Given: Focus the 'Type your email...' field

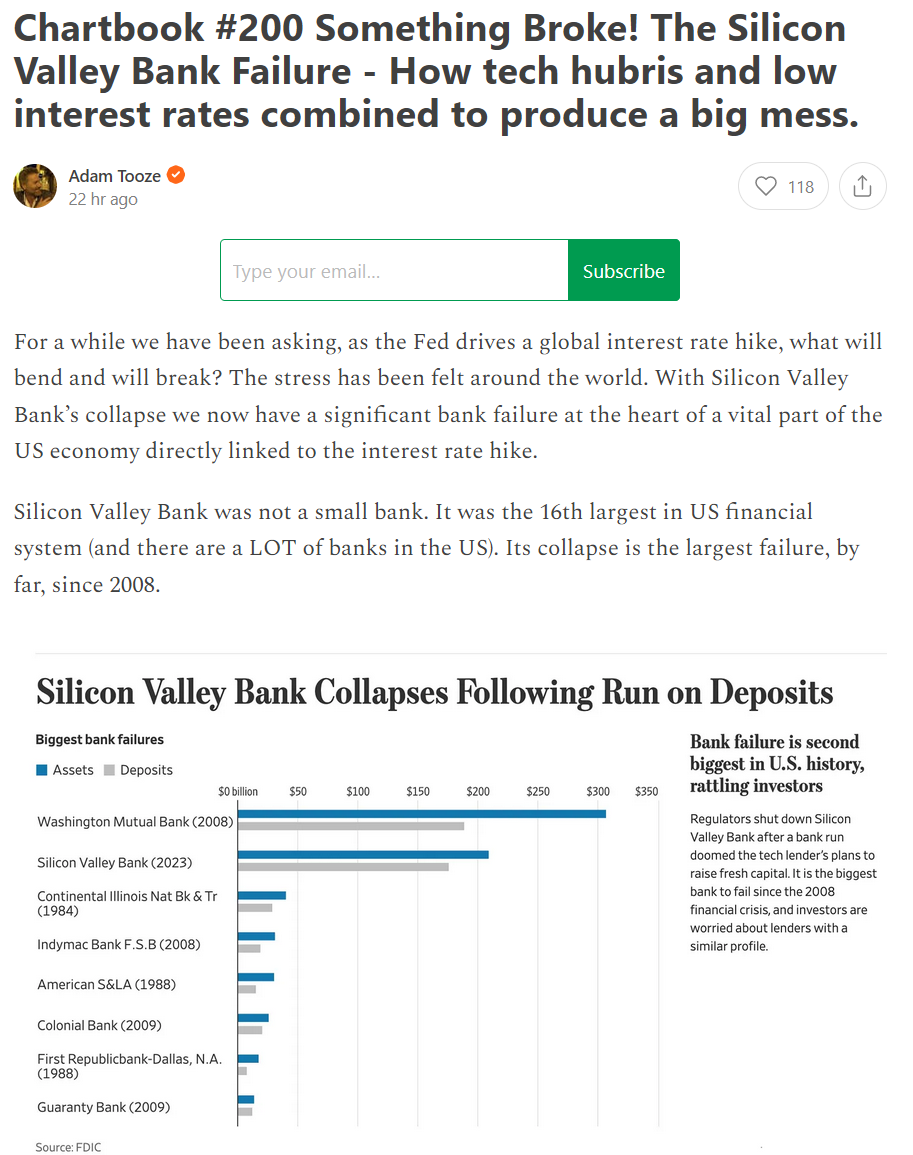Looking at the screenshot, I should pyautogui.click(x=394, y=270).
